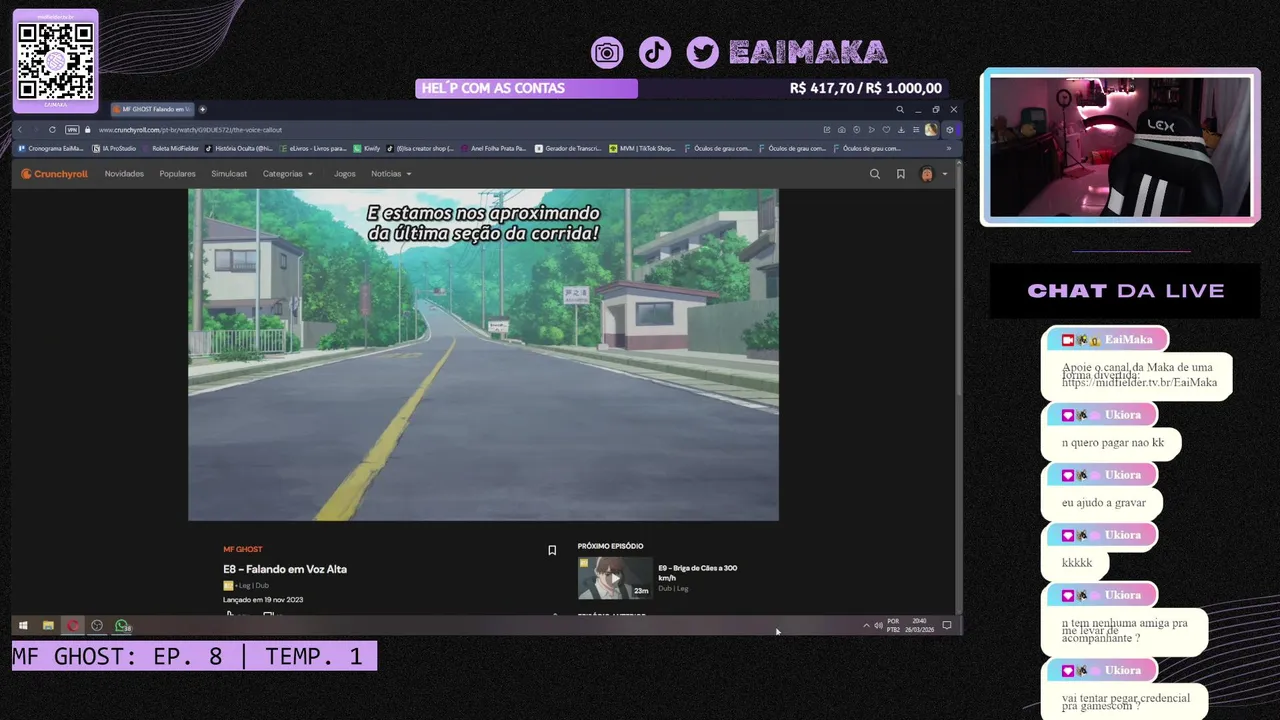Open File Explorer from taskbar

[x=48, y=626]
